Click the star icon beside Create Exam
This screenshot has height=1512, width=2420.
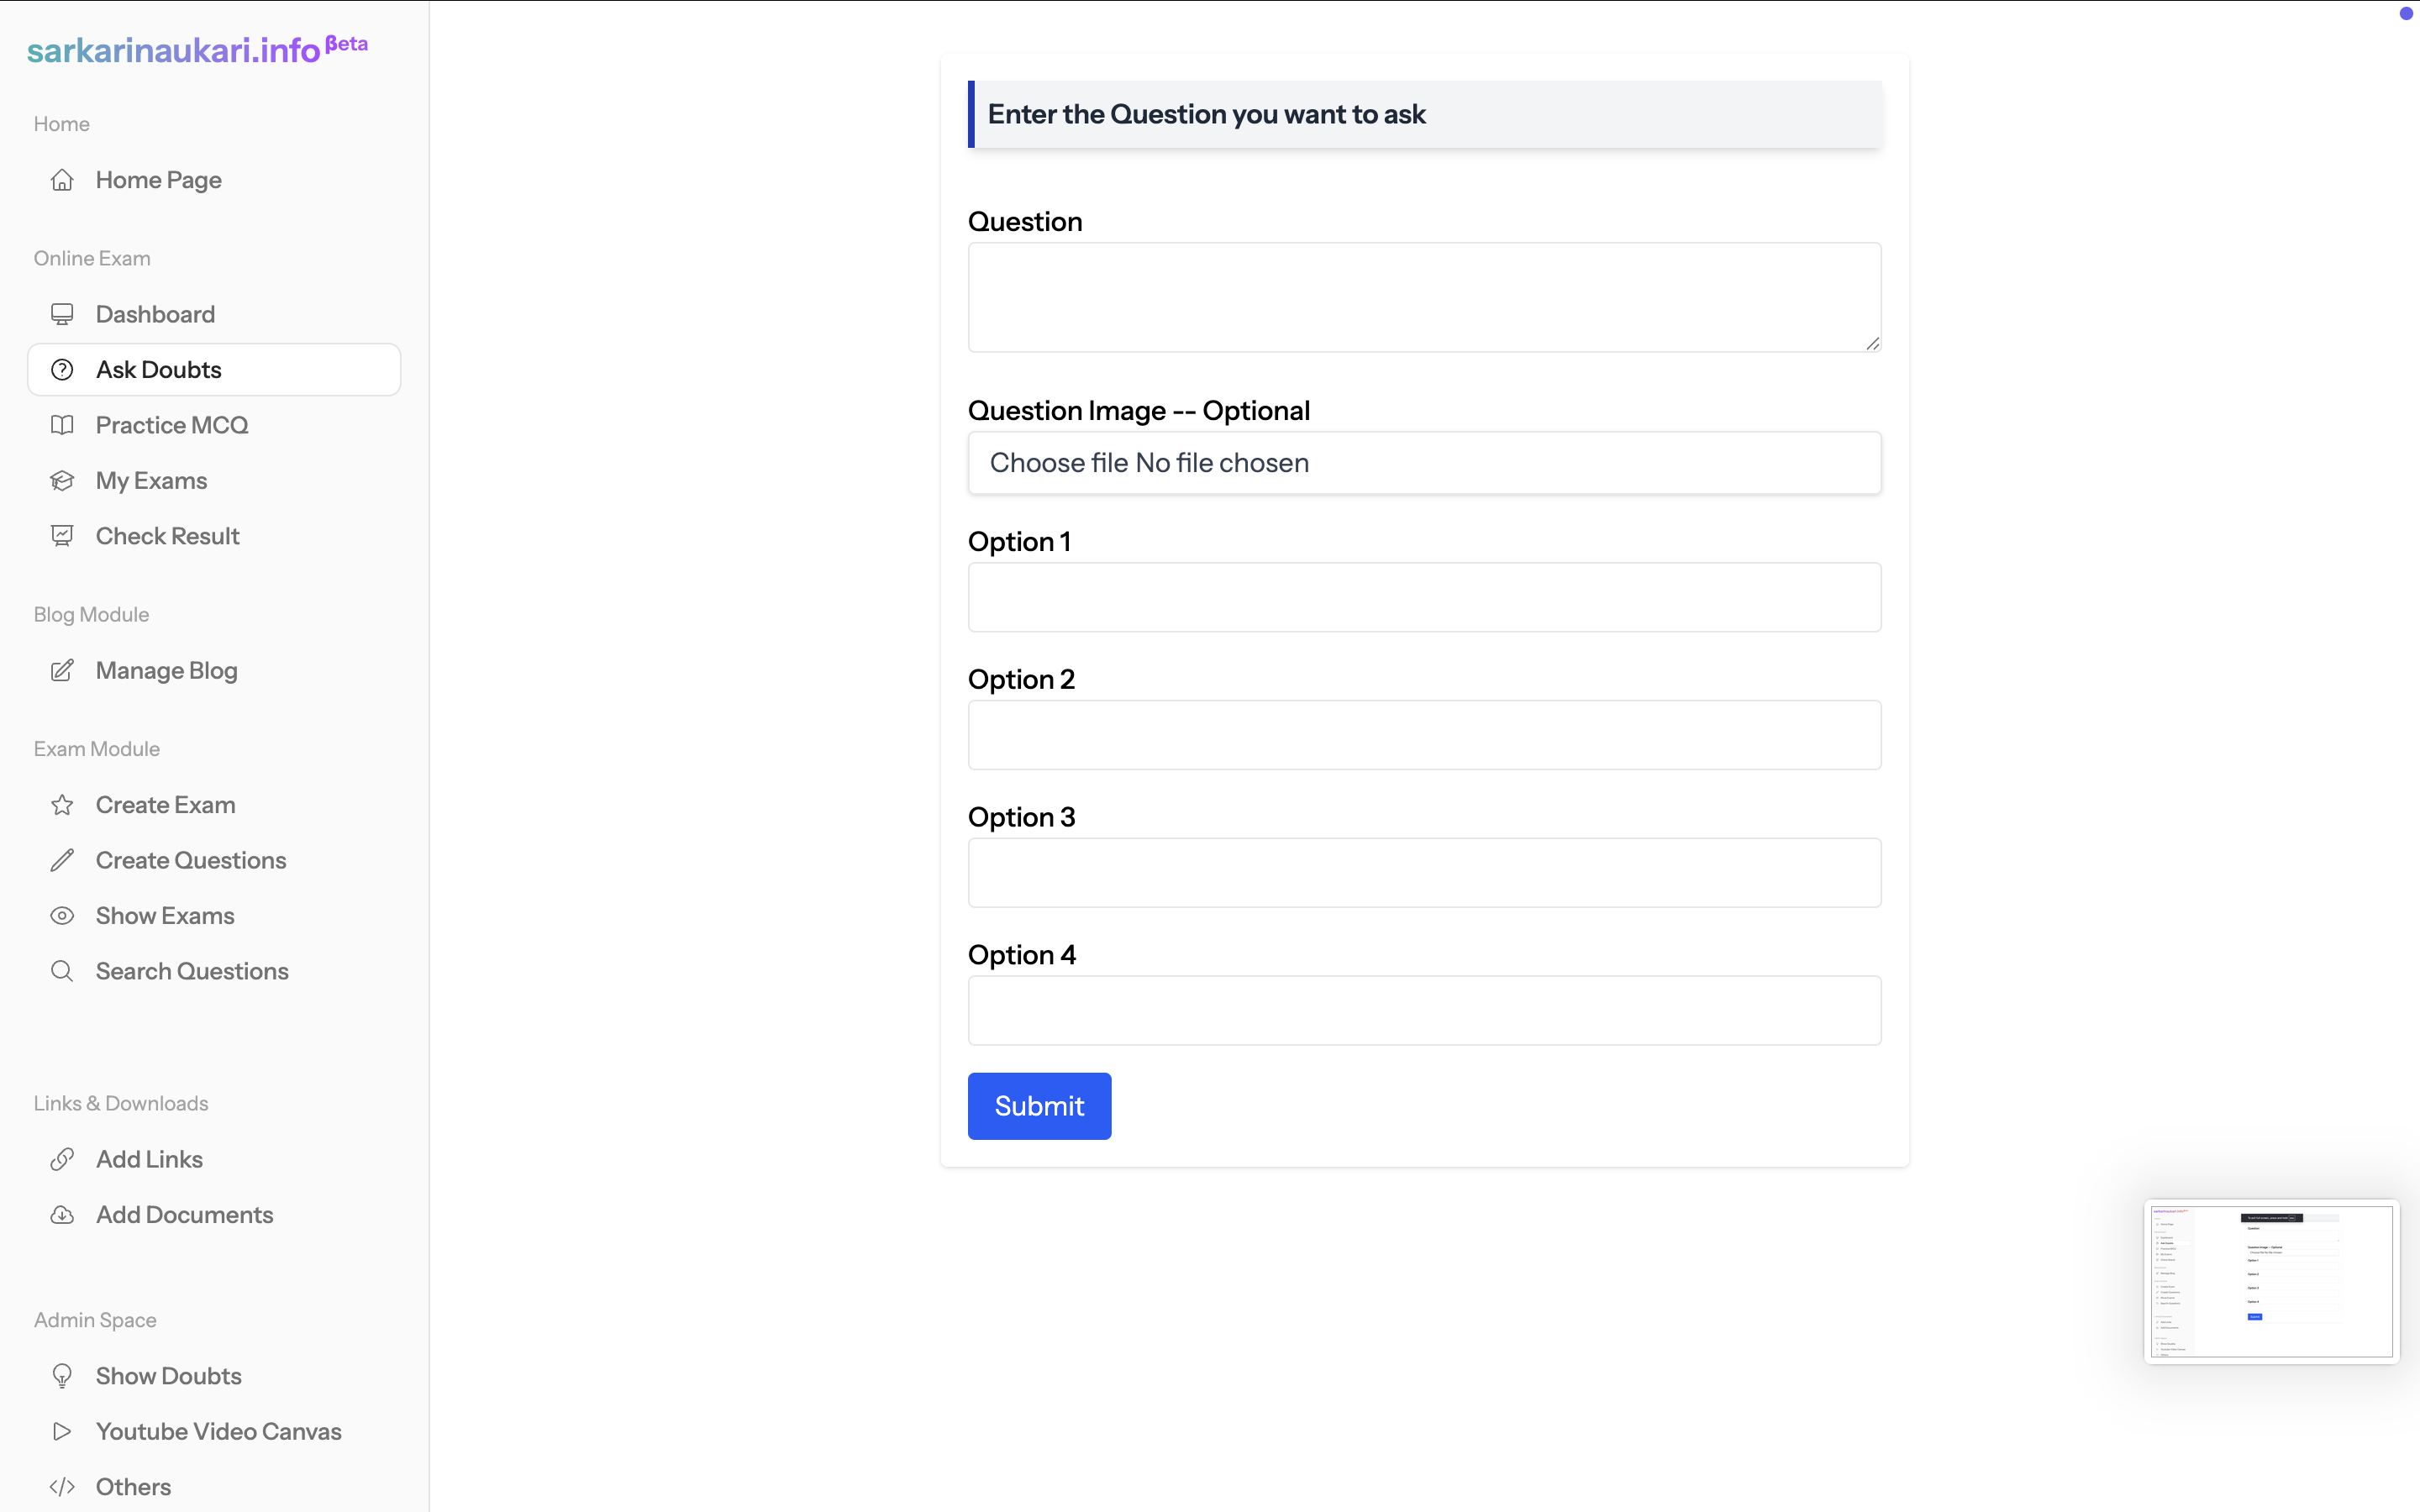[62, 805]
